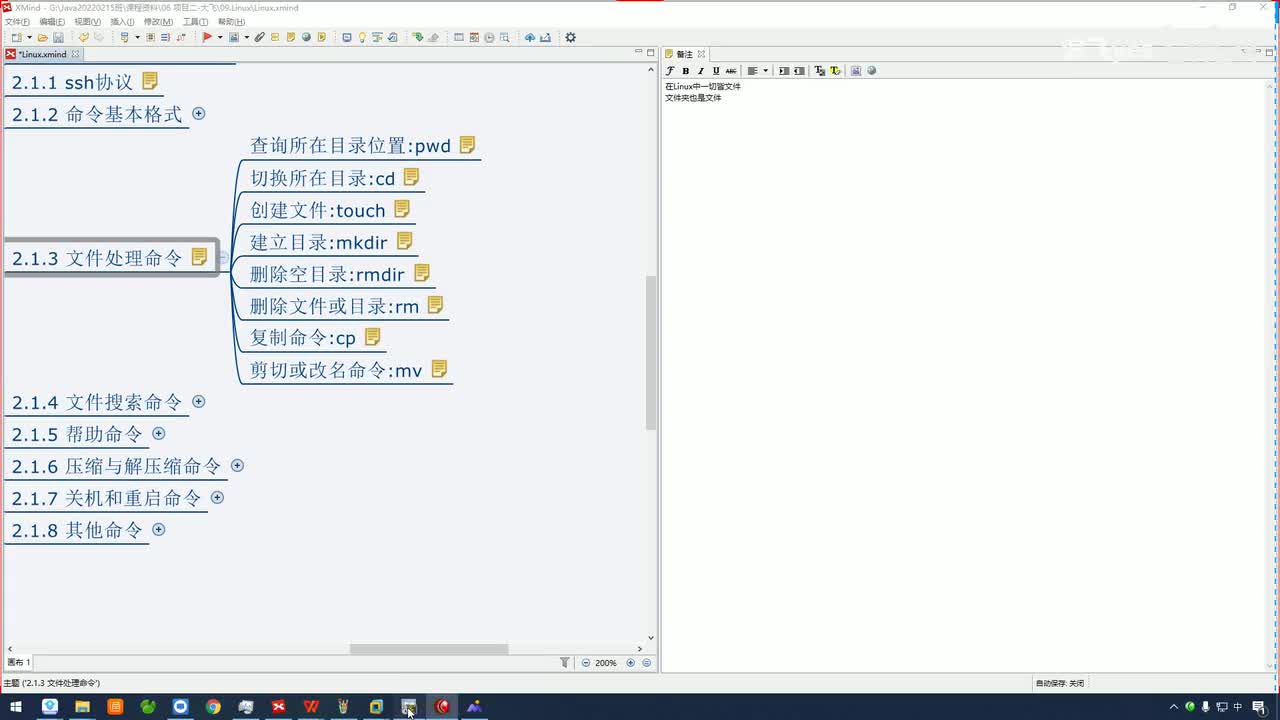
Task: Click the Insert image toolbar icon
Action: 233,38
